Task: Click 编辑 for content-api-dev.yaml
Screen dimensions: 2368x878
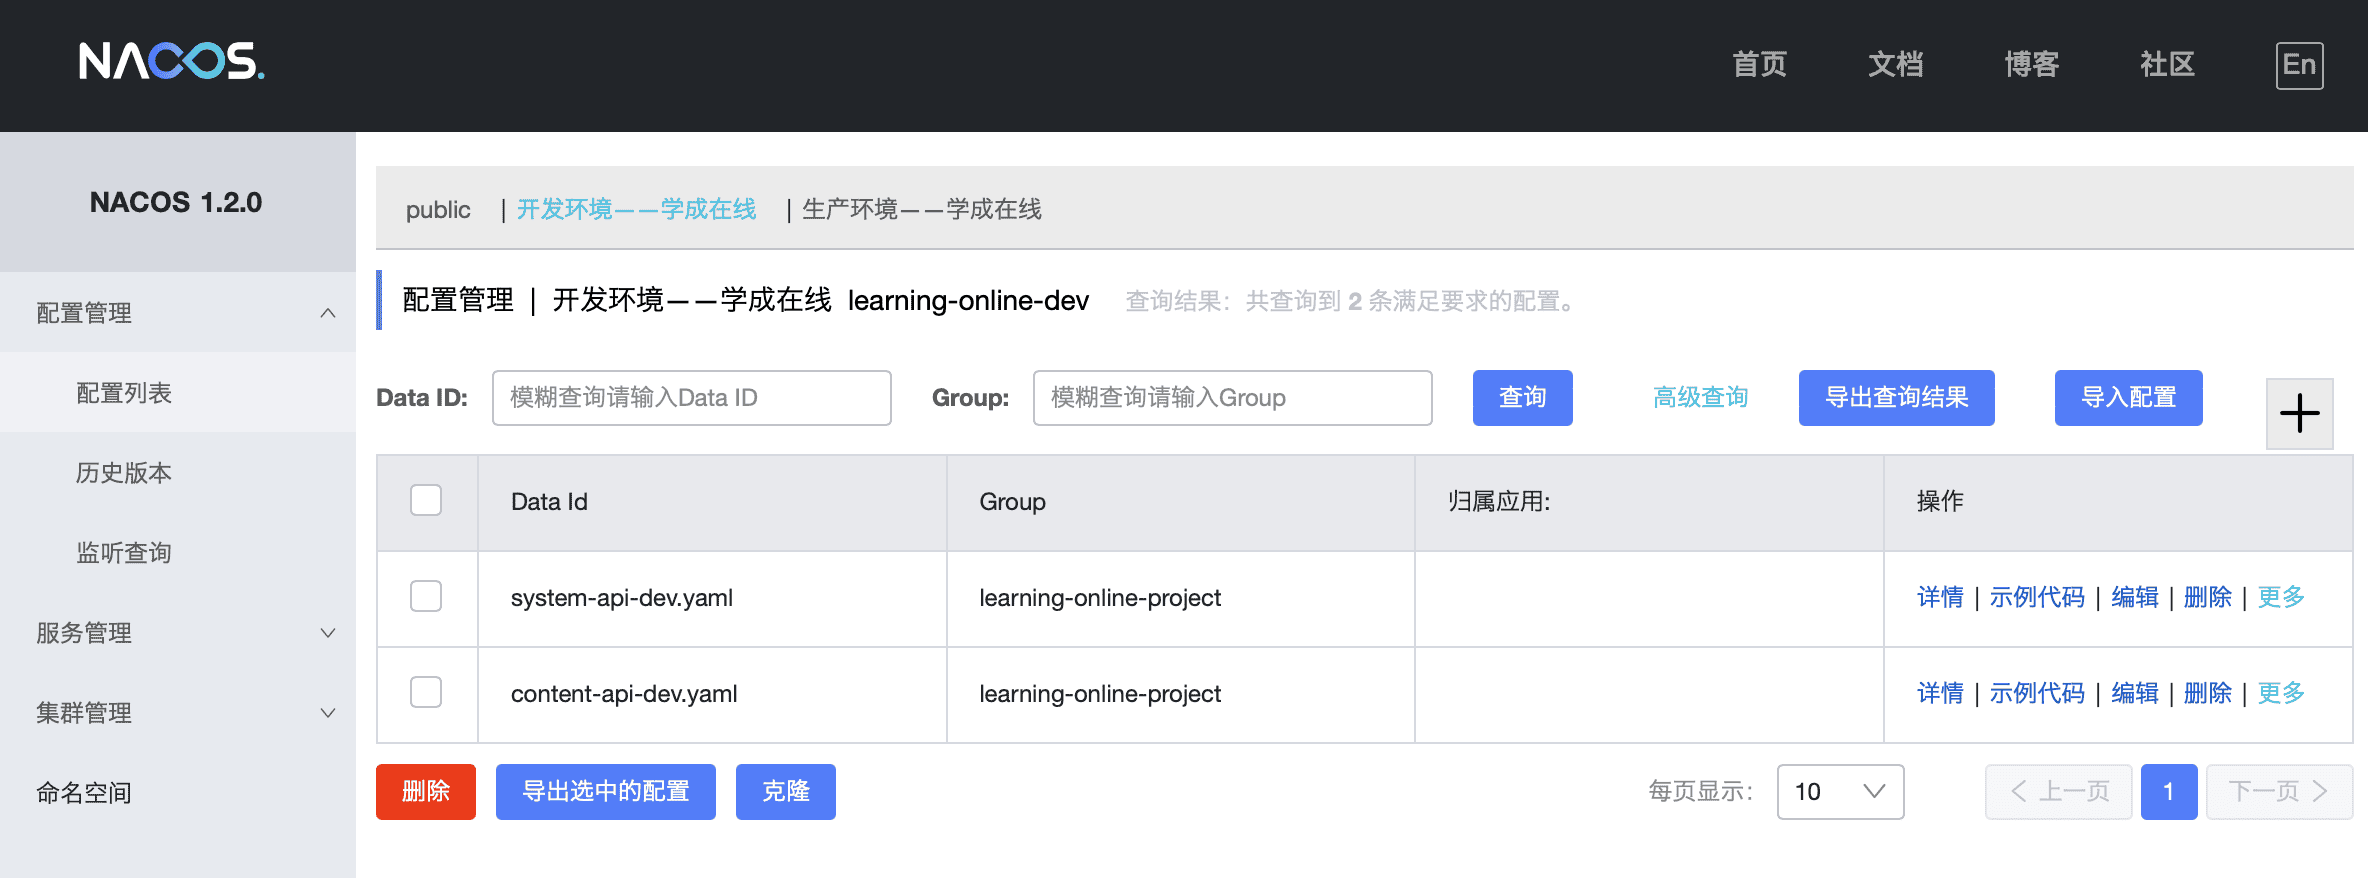Action: 2135,693
